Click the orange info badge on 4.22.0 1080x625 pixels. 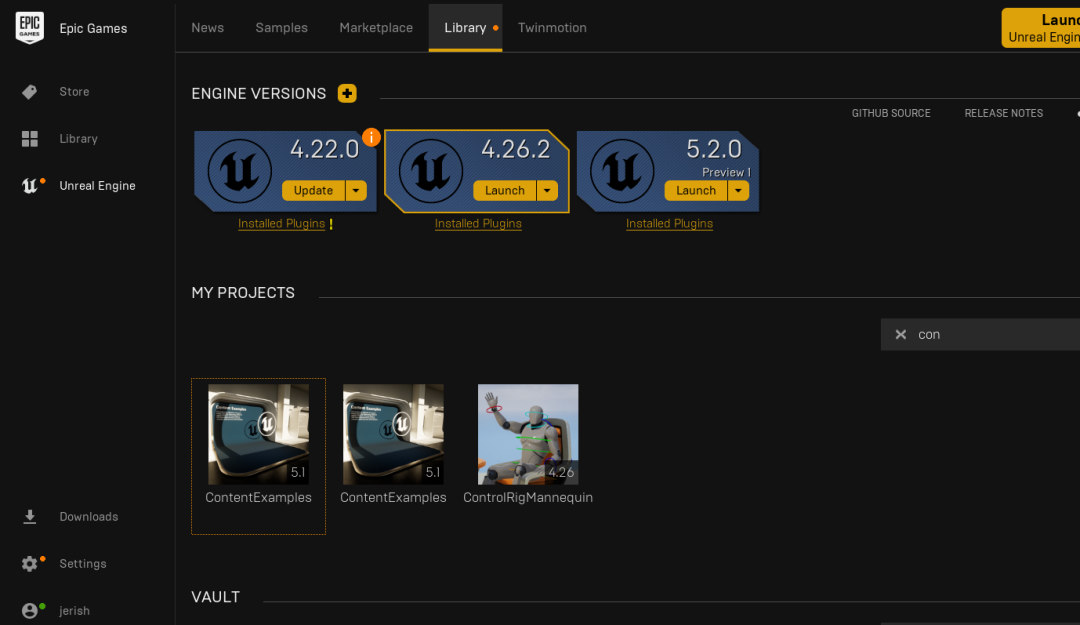point(371,137)
